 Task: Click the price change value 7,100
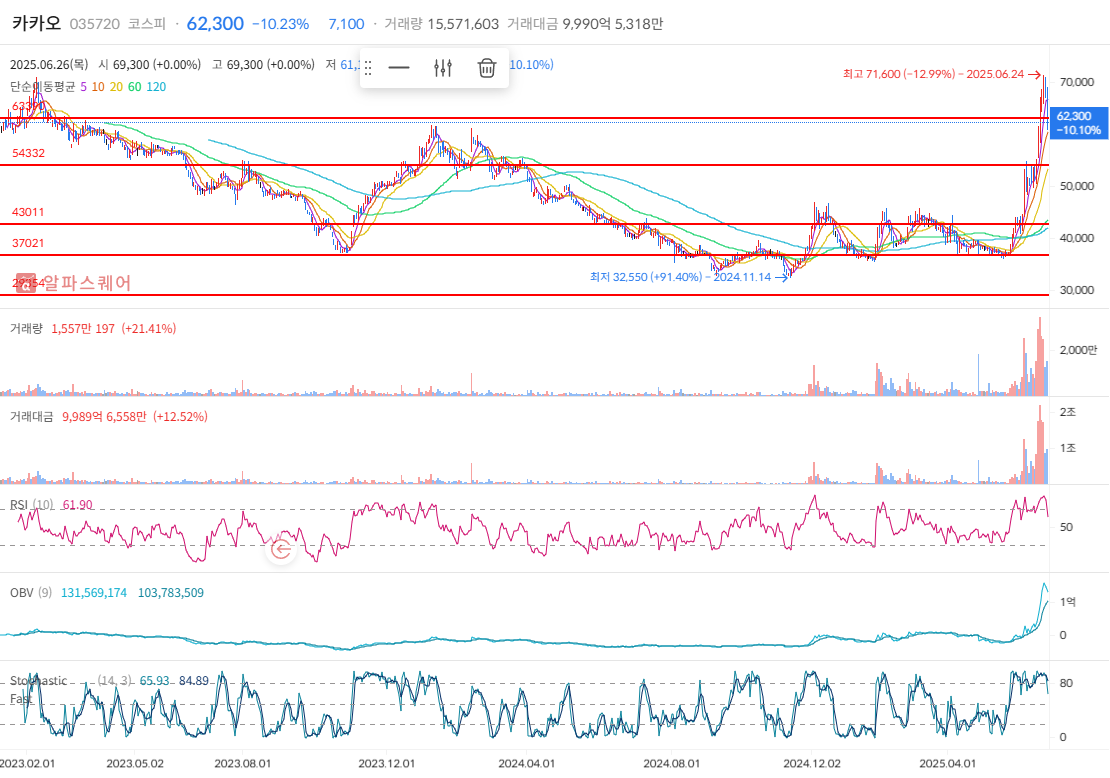click(x=346, y=24)
